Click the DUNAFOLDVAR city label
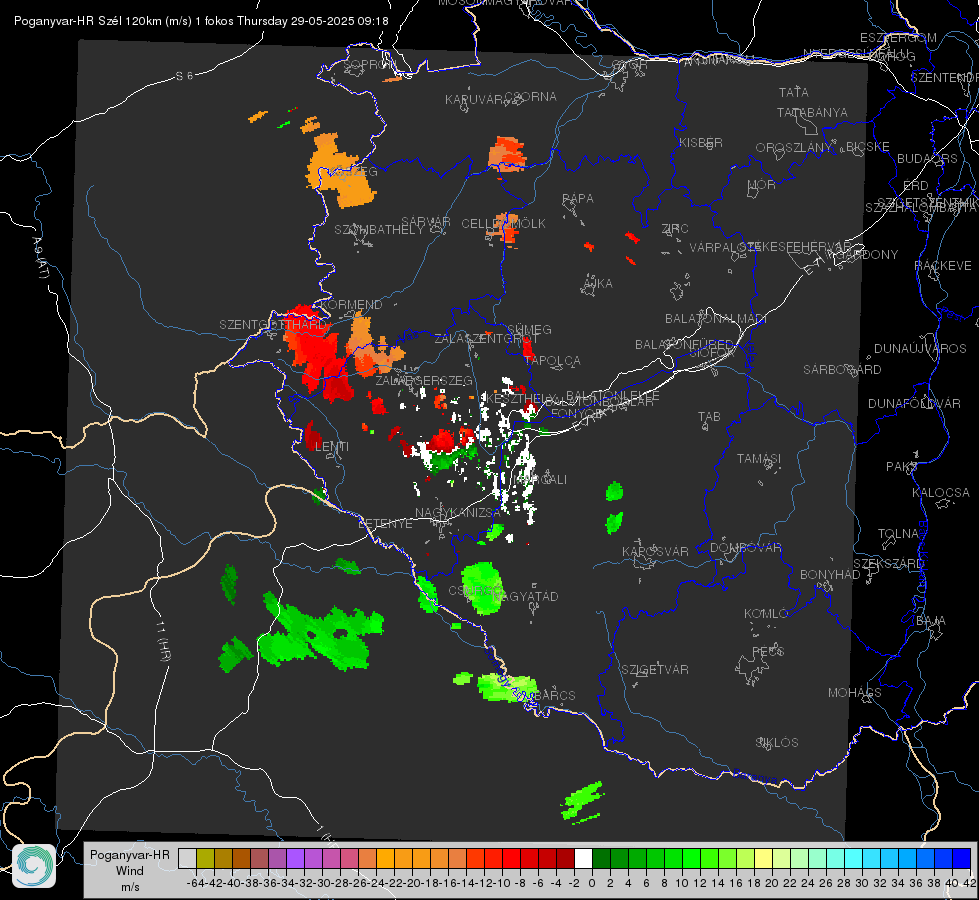The height and width of the screenshot is (900, 979). point(914,404)
